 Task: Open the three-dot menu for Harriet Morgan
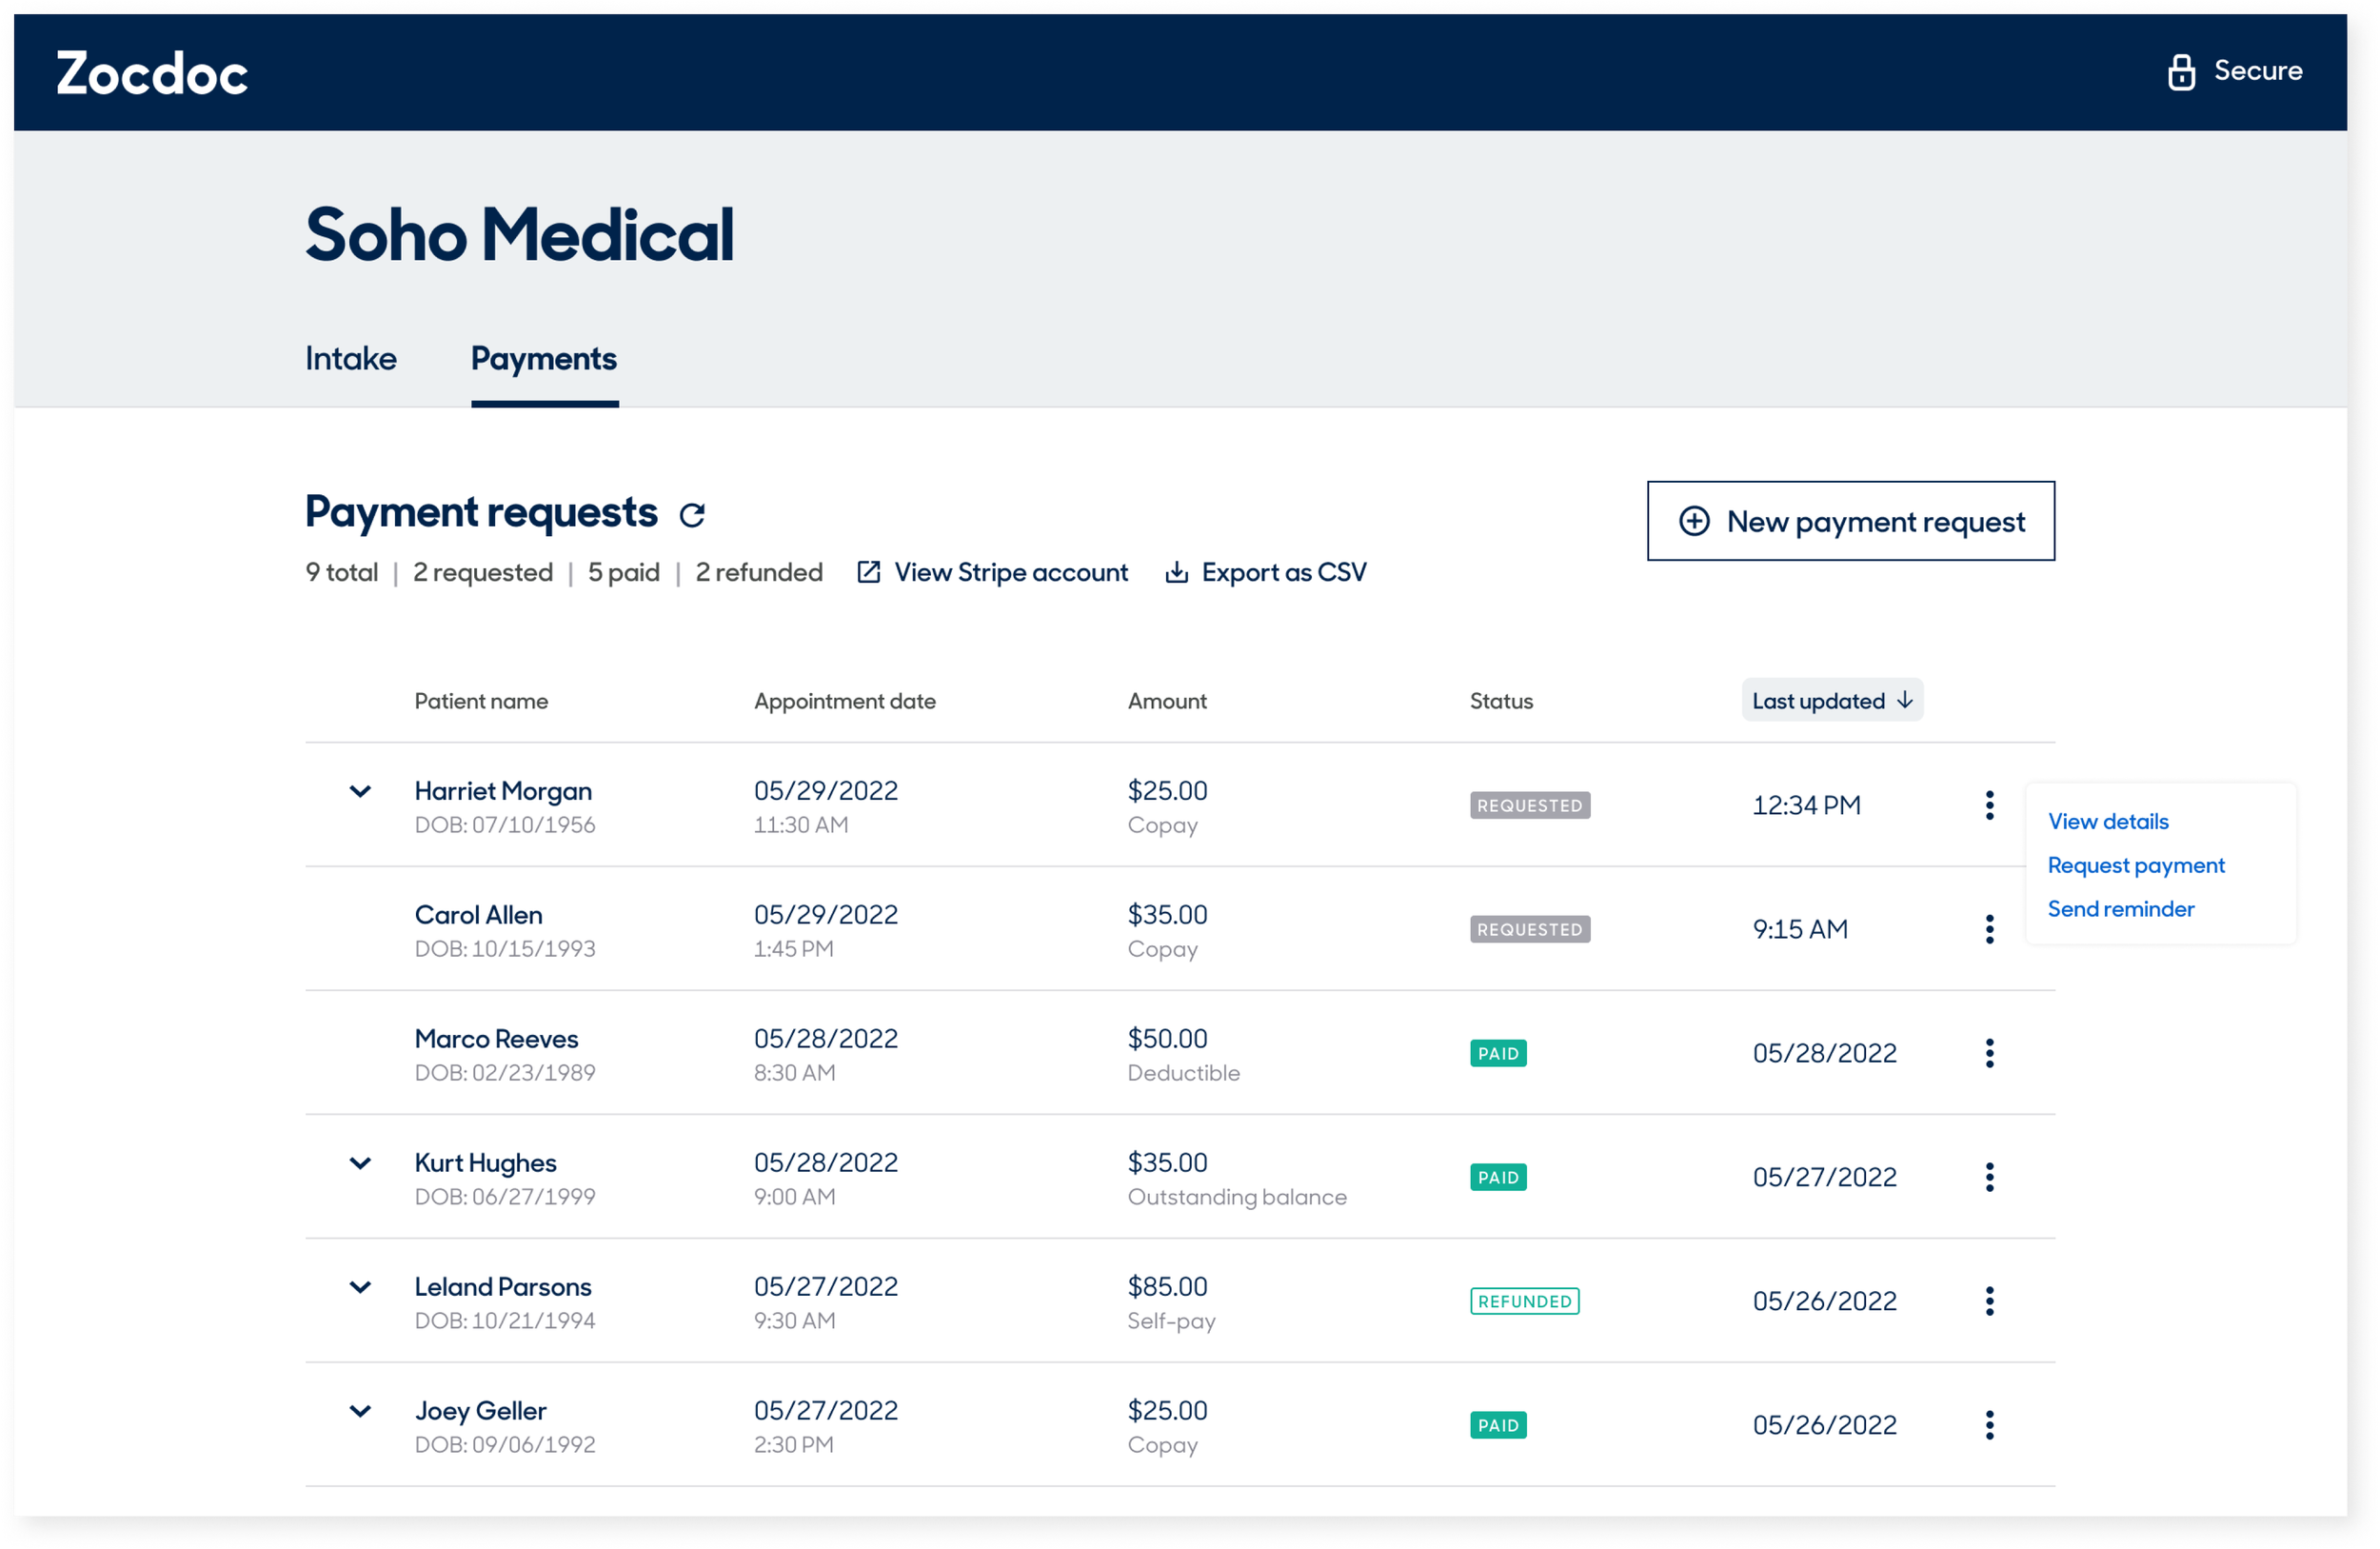[x=1989, y=805]
